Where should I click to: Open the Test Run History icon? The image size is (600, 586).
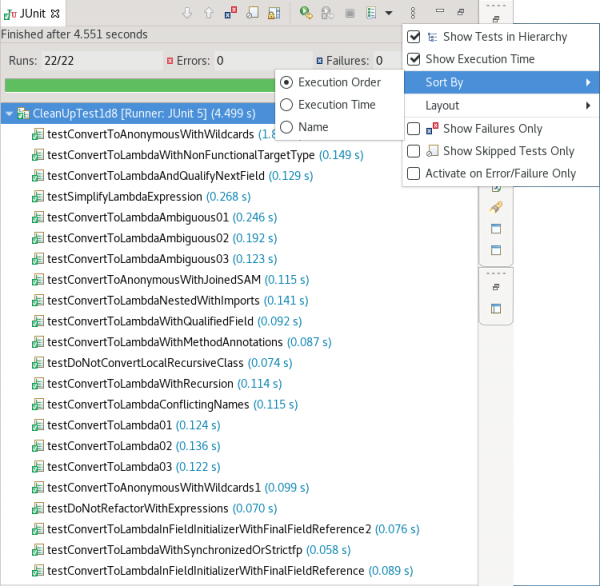click(372, 13)
